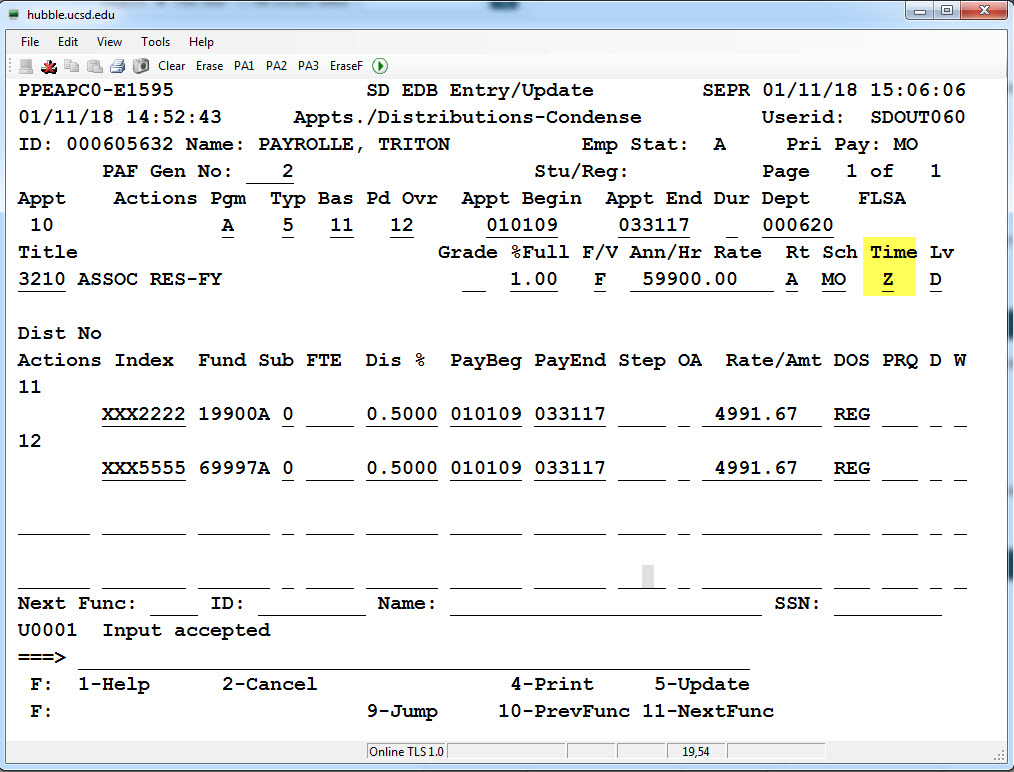Viewport: 1014px width, 772px height.
Task: Click the PA2 toolbar button
Action: 276,66
